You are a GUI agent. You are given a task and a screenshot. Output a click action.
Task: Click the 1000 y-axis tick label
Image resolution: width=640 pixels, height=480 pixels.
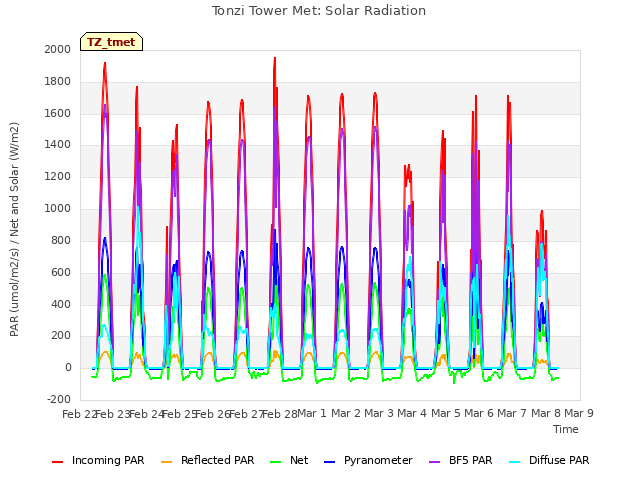tap(58, 209)
